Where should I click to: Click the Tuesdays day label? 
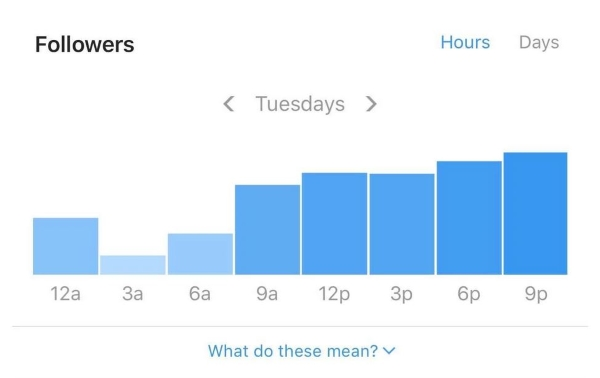click(300, 104)
